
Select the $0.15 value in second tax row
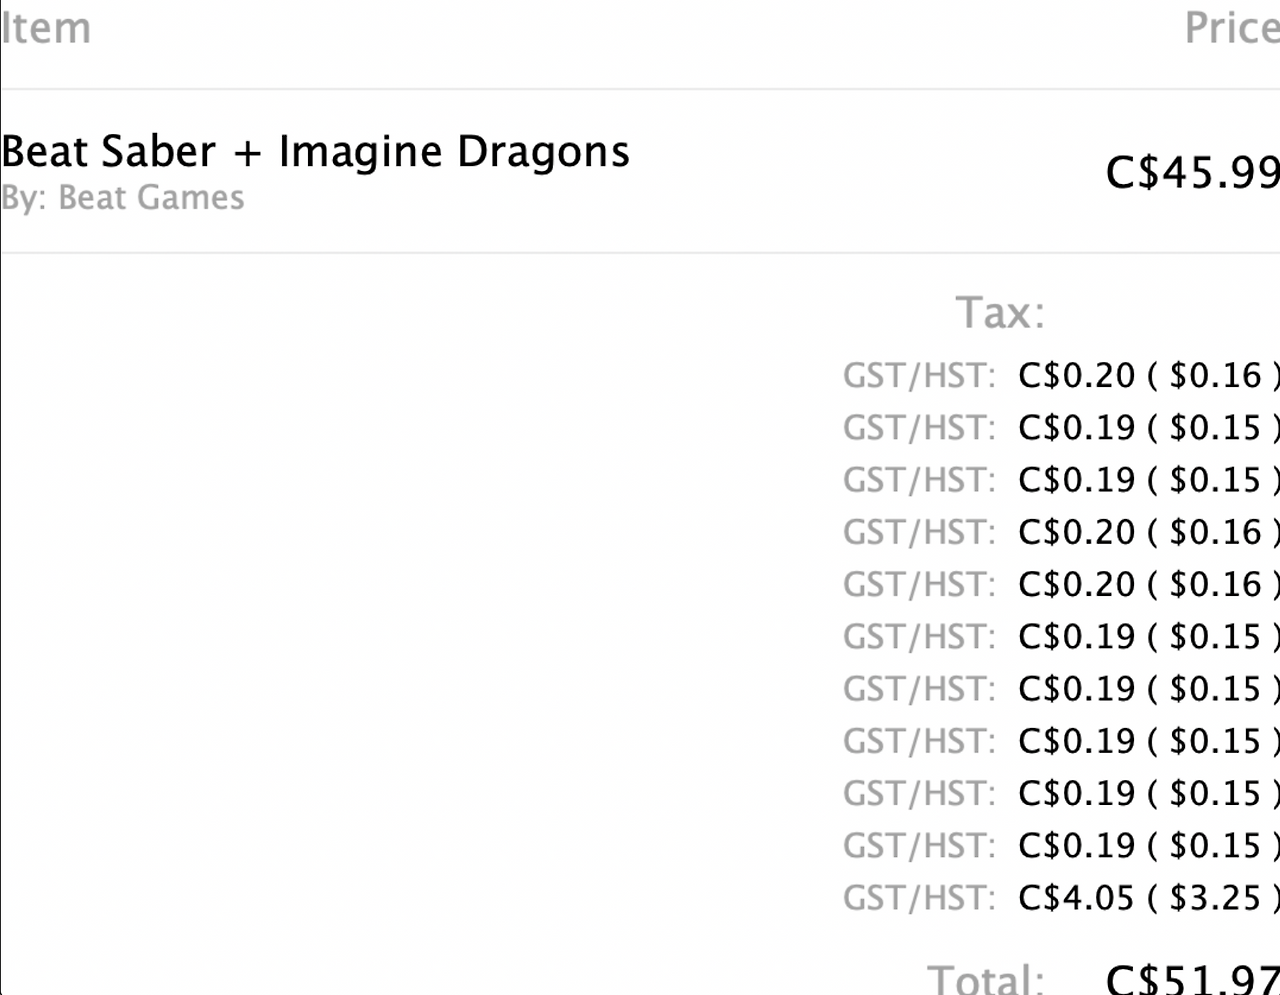pos(1215,428)
